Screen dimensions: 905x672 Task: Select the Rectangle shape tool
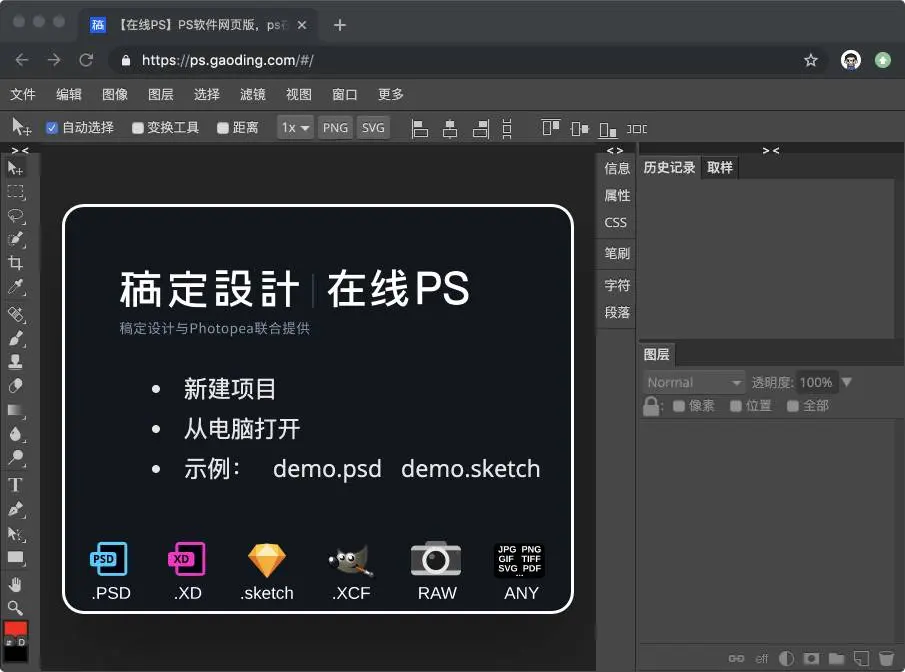point(16,558)
